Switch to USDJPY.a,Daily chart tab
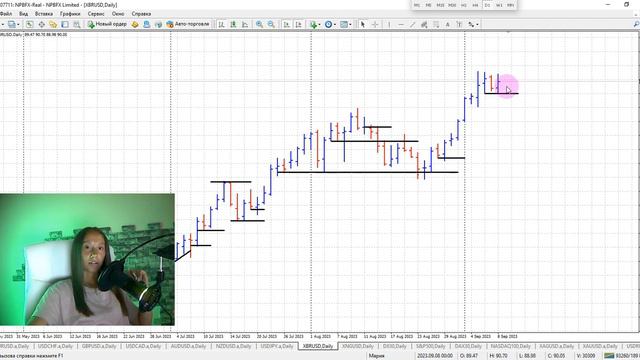This screenshot has width=640, height=360. [277, 346]
